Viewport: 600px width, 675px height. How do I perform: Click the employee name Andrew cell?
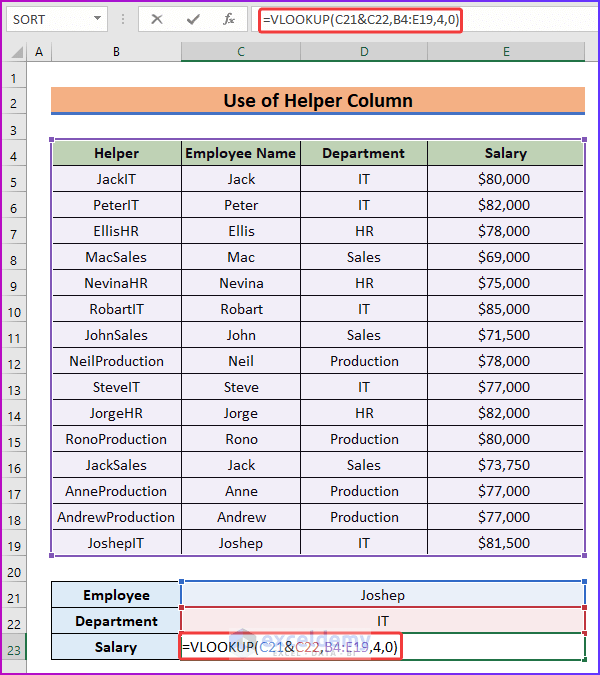point(241,517)
